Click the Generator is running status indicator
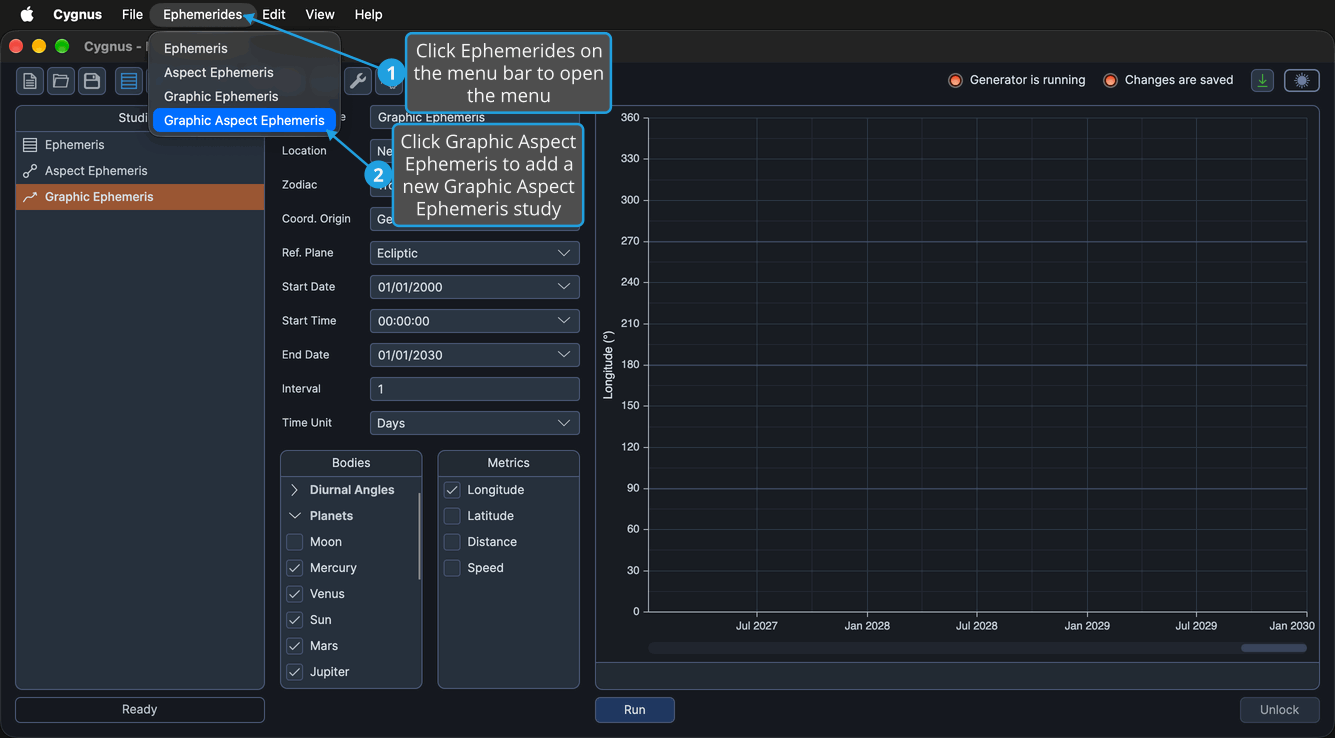The width and height of the screenshot is (1335, 738). [x=1016, y=80]
